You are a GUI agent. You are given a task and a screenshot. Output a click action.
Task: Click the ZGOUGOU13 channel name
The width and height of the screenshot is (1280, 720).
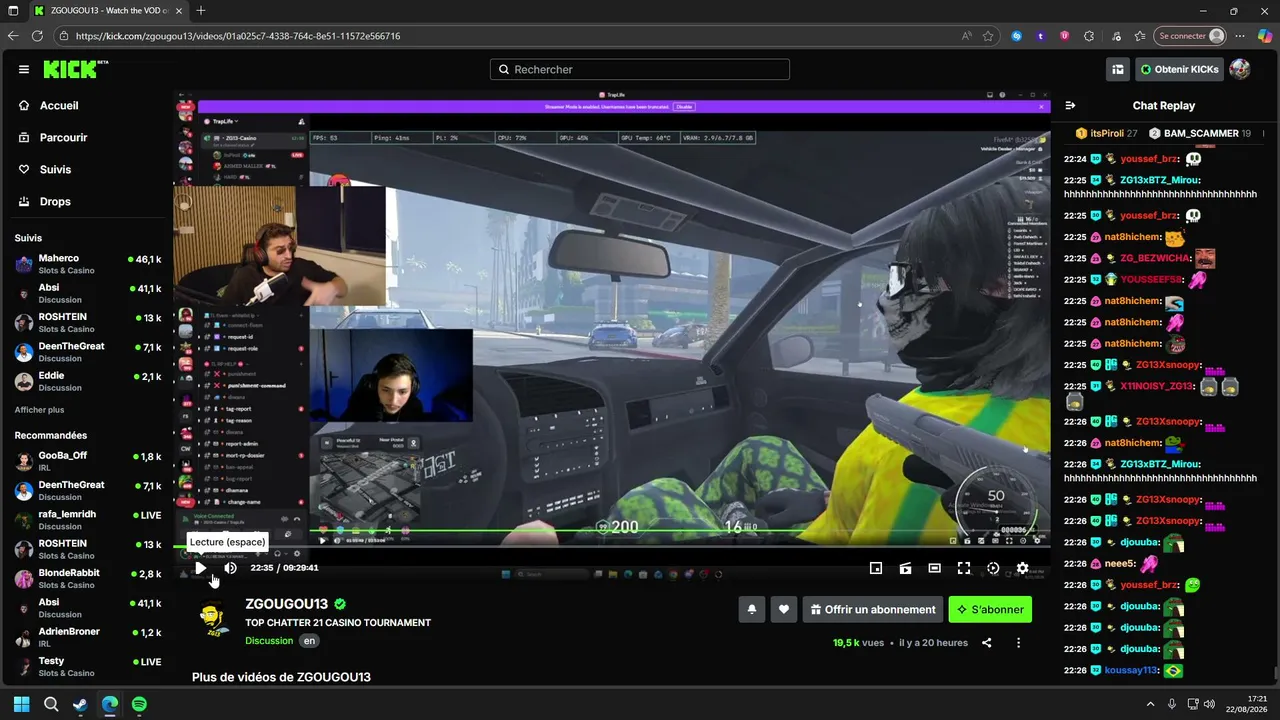pyautogui.click(x=287, y=604)
